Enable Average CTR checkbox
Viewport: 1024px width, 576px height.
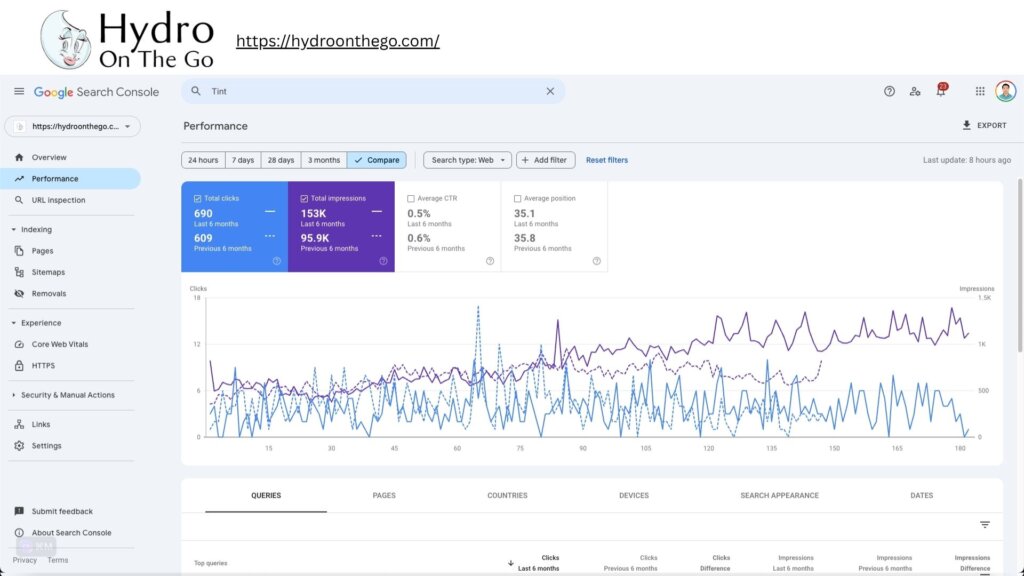coord(411,199)
